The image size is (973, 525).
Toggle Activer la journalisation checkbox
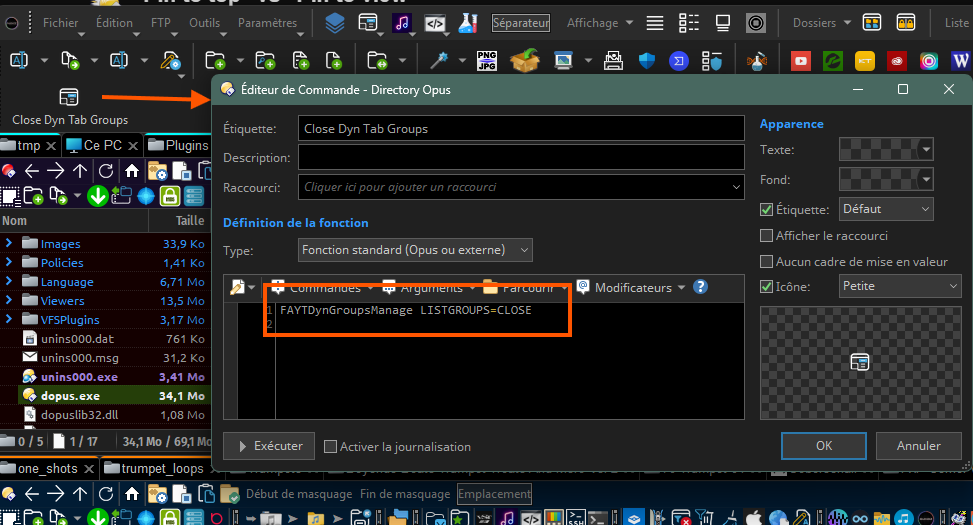pyautogui.click(x=331, y=447)
